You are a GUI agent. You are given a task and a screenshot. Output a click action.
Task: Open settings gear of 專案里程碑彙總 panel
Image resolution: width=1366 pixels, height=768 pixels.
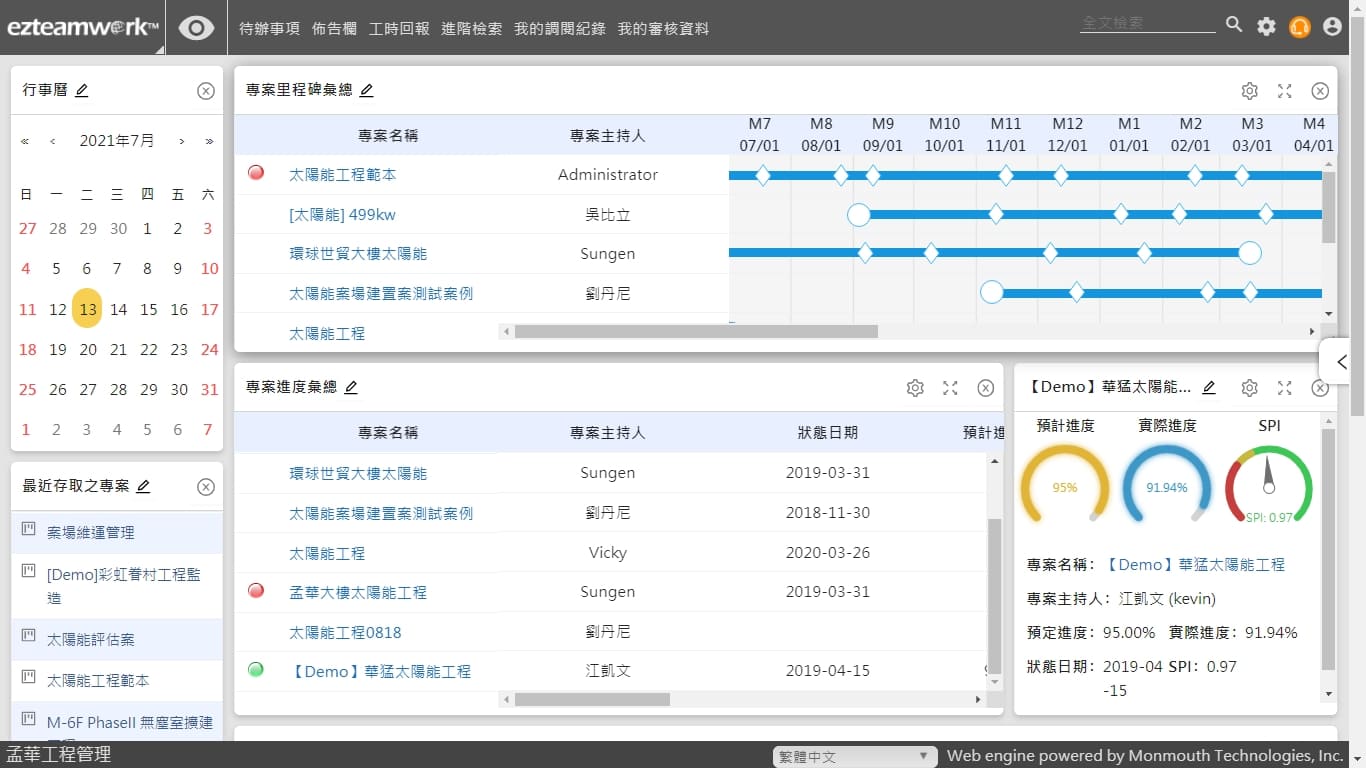pos(1249,91)
